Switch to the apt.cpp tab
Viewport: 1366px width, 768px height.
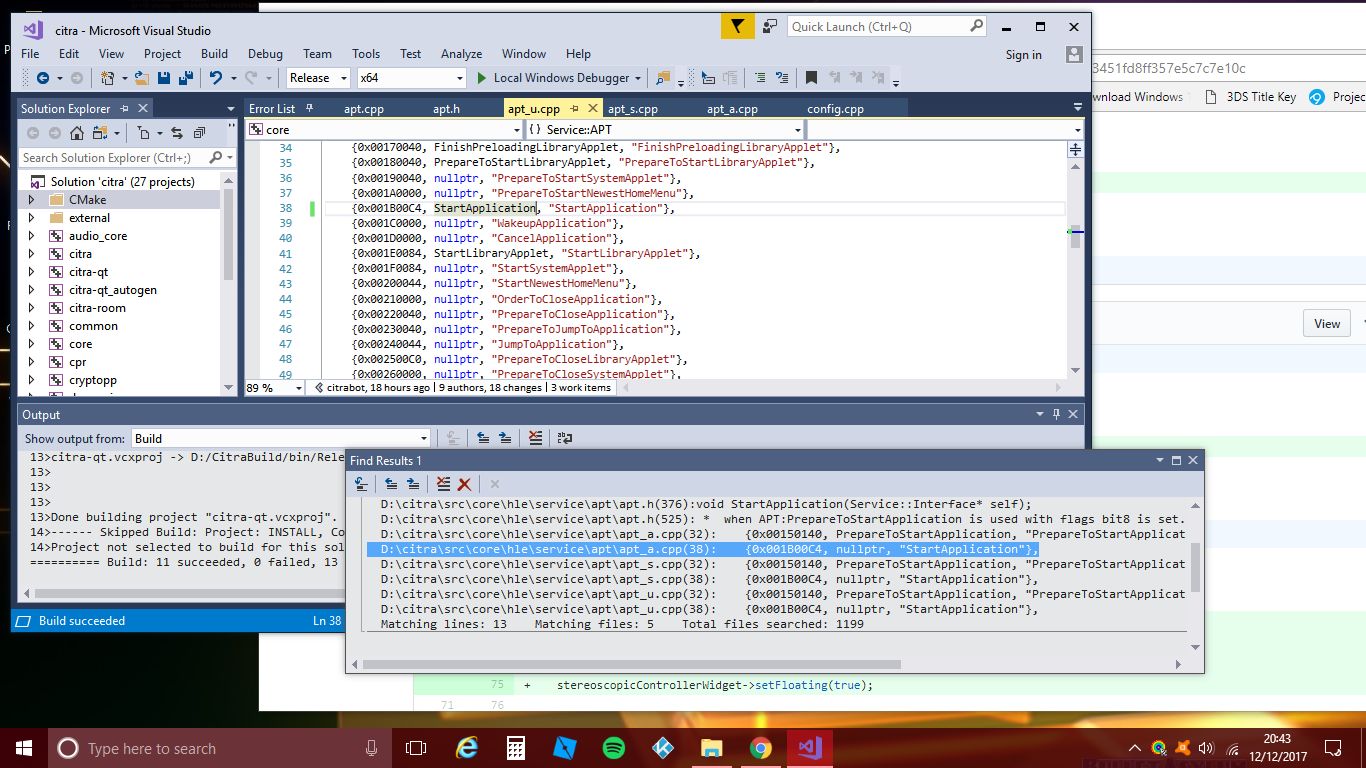[x=363, y=109]
